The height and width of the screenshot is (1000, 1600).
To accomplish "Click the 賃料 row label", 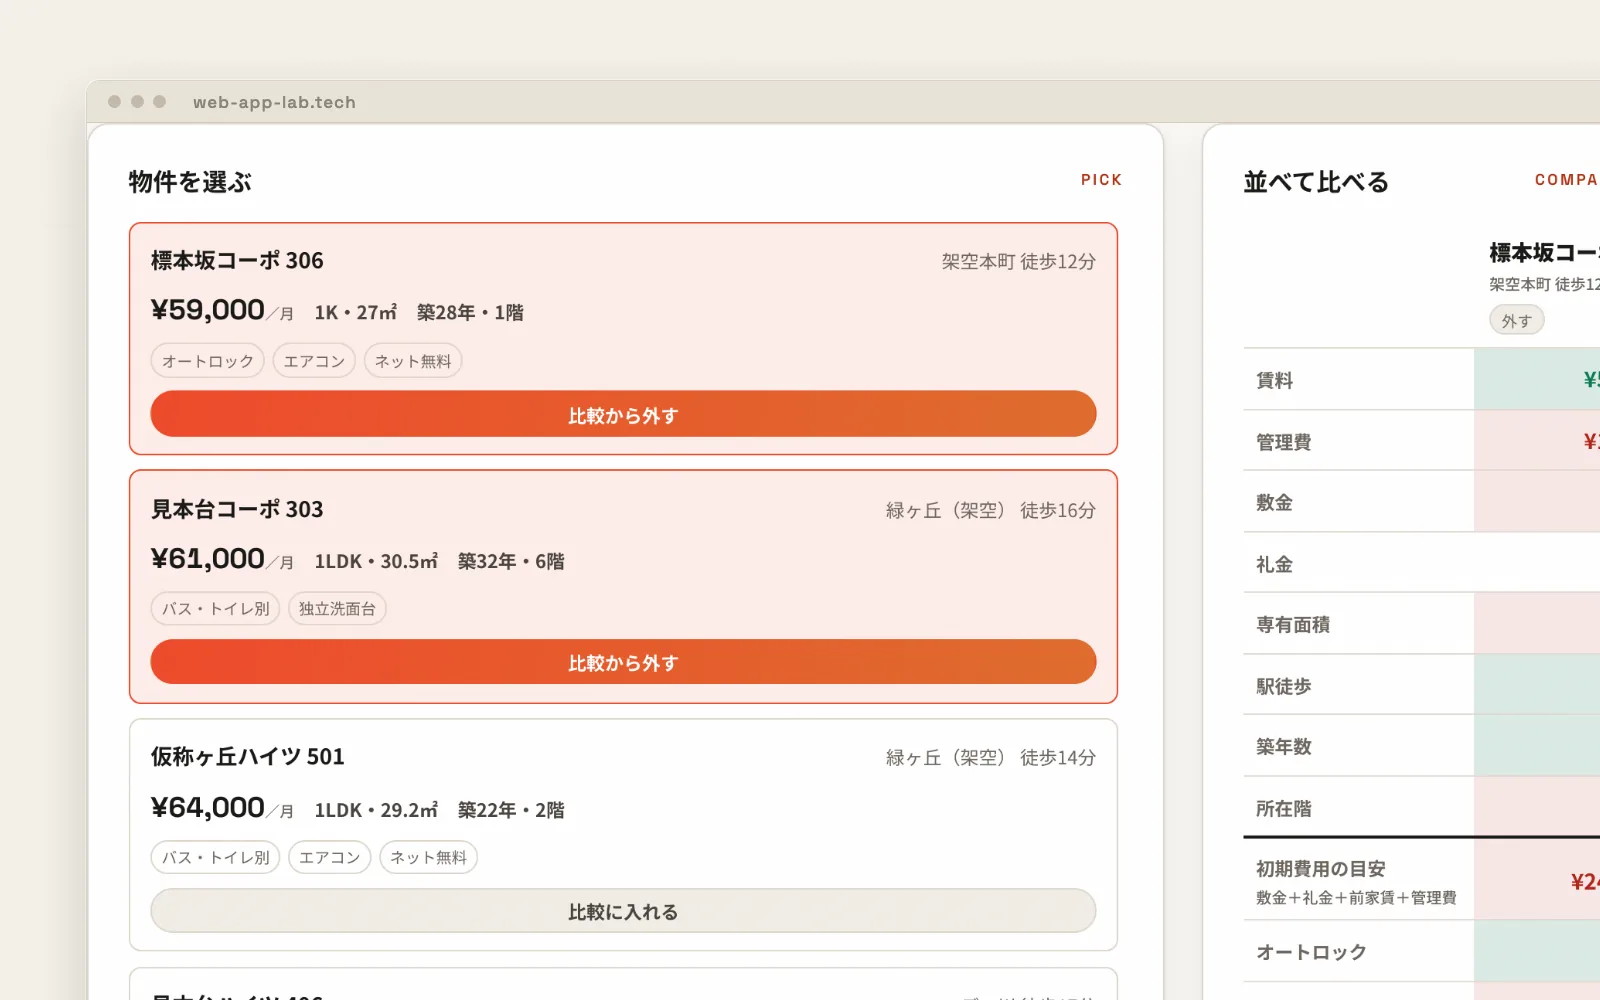I will [1274, 380].
